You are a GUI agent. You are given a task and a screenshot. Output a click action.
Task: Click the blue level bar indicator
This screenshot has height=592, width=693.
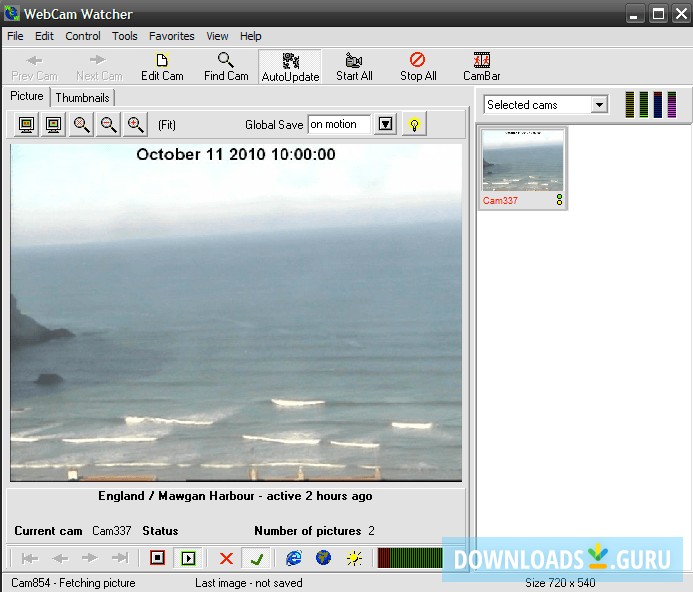click(658, 104)
